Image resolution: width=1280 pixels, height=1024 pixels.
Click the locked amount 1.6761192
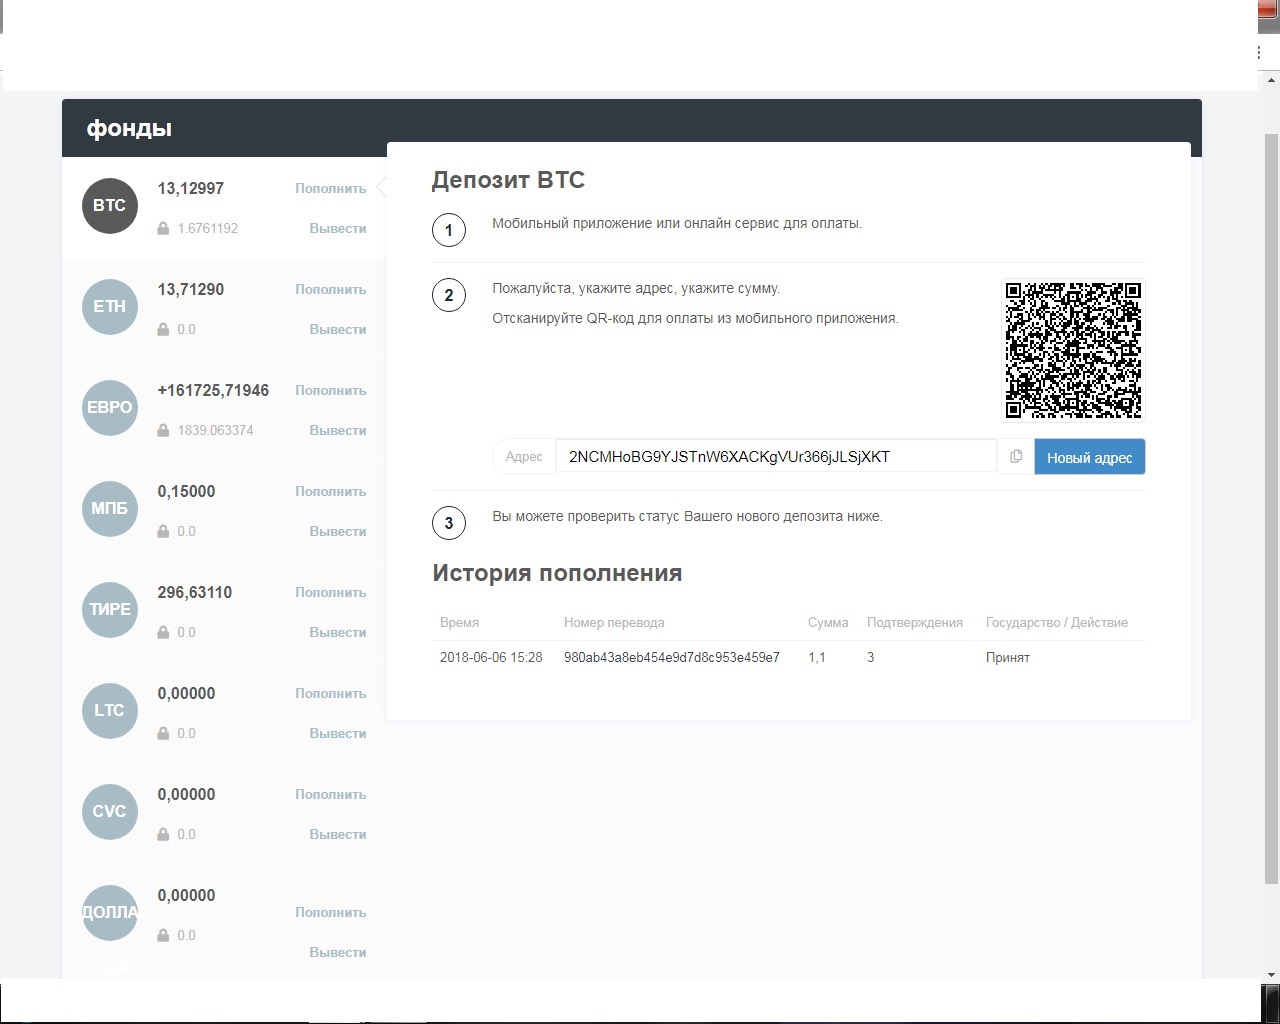click(208, 228)
